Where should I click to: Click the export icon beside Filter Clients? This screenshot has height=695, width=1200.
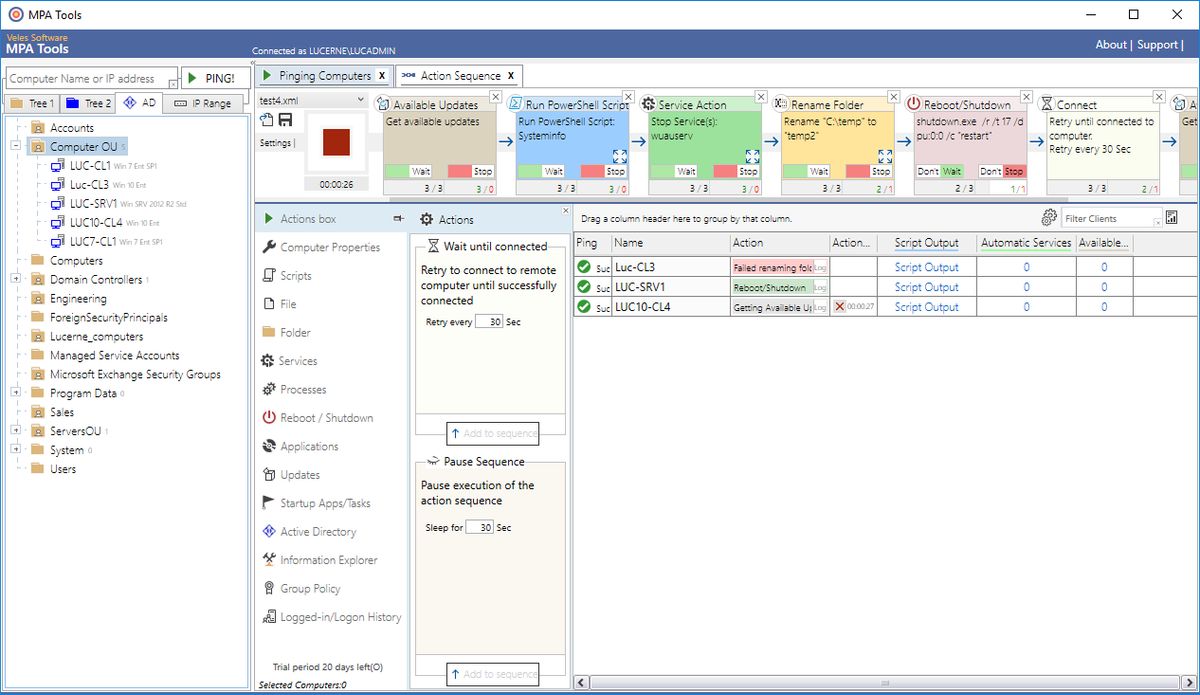tap(1171, 218)
